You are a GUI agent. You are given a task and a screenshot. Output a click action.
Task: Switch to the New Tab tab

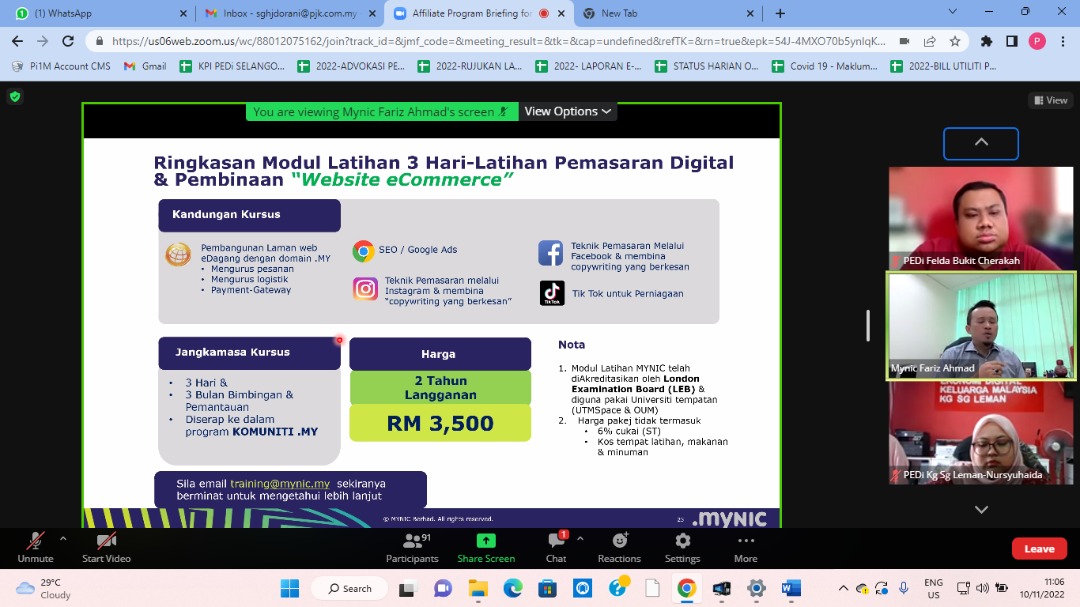[667, 13]
